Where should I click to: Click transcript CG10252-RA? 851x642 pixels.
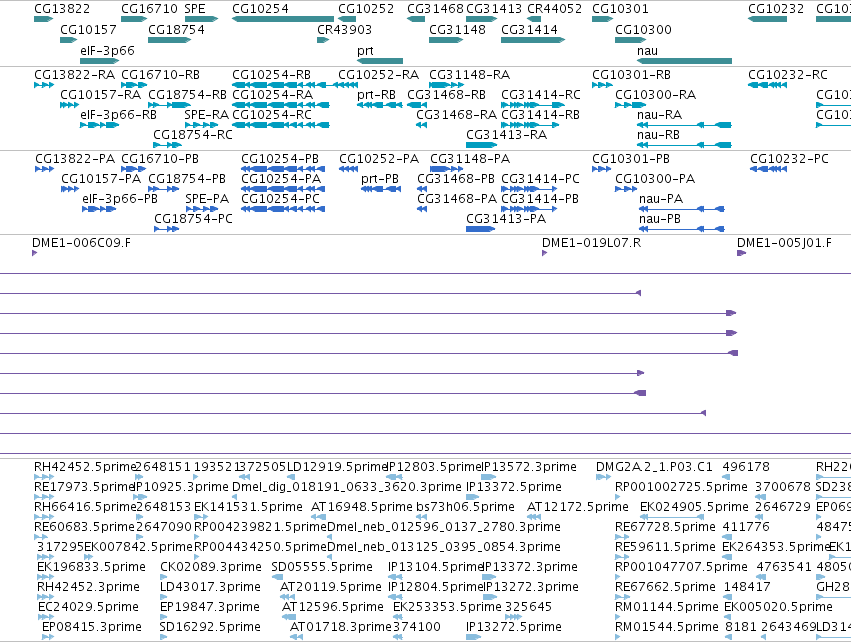click(379, 74)
